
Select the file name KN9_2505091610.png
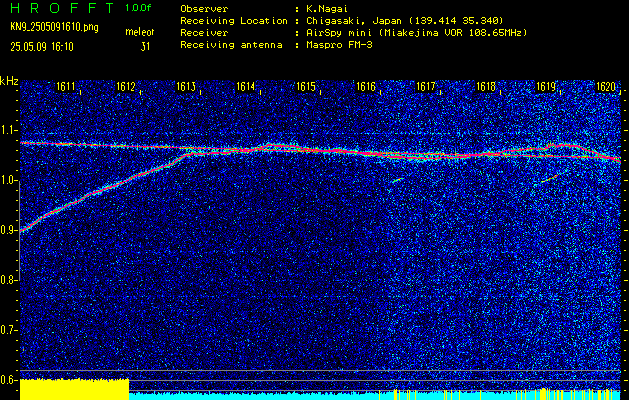54,27
